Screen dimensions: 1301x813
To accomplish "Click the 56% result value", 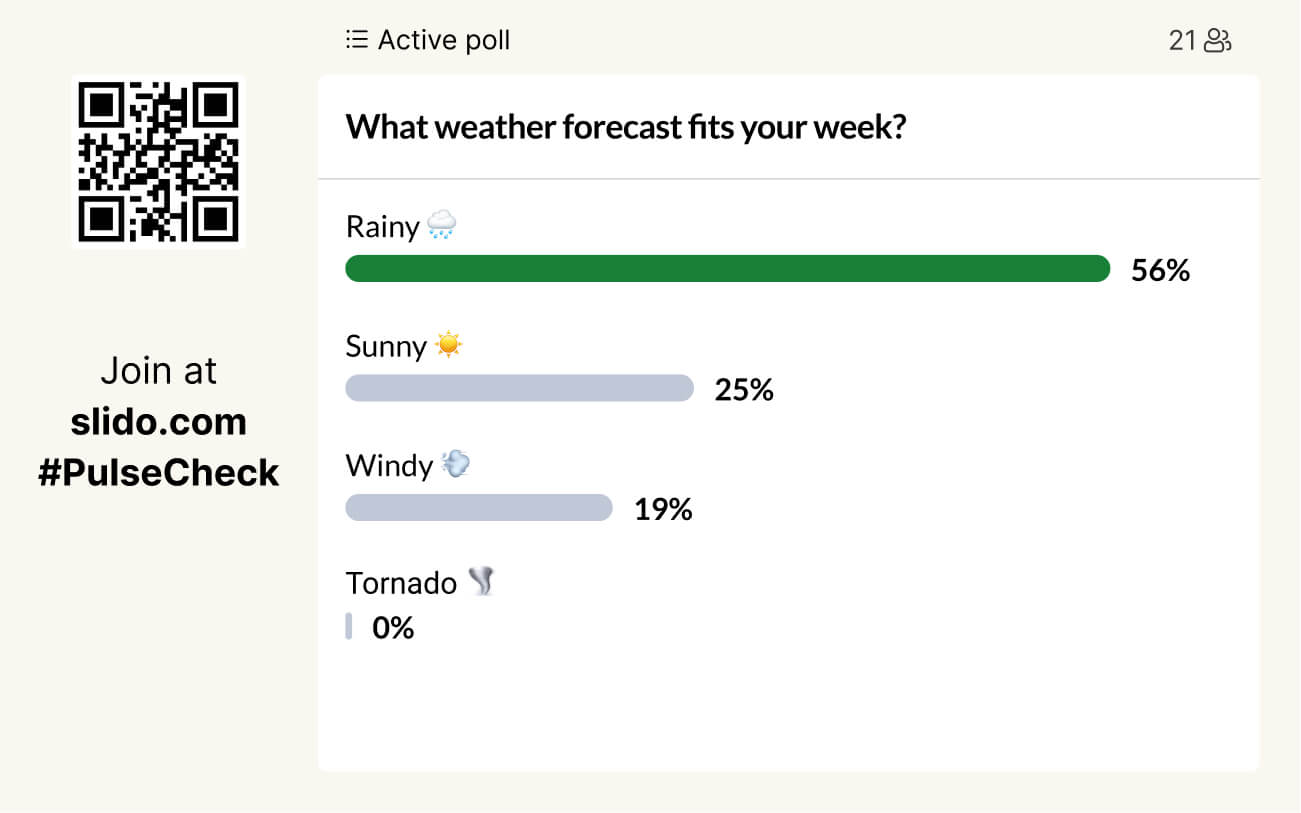I will point(1160,270).
